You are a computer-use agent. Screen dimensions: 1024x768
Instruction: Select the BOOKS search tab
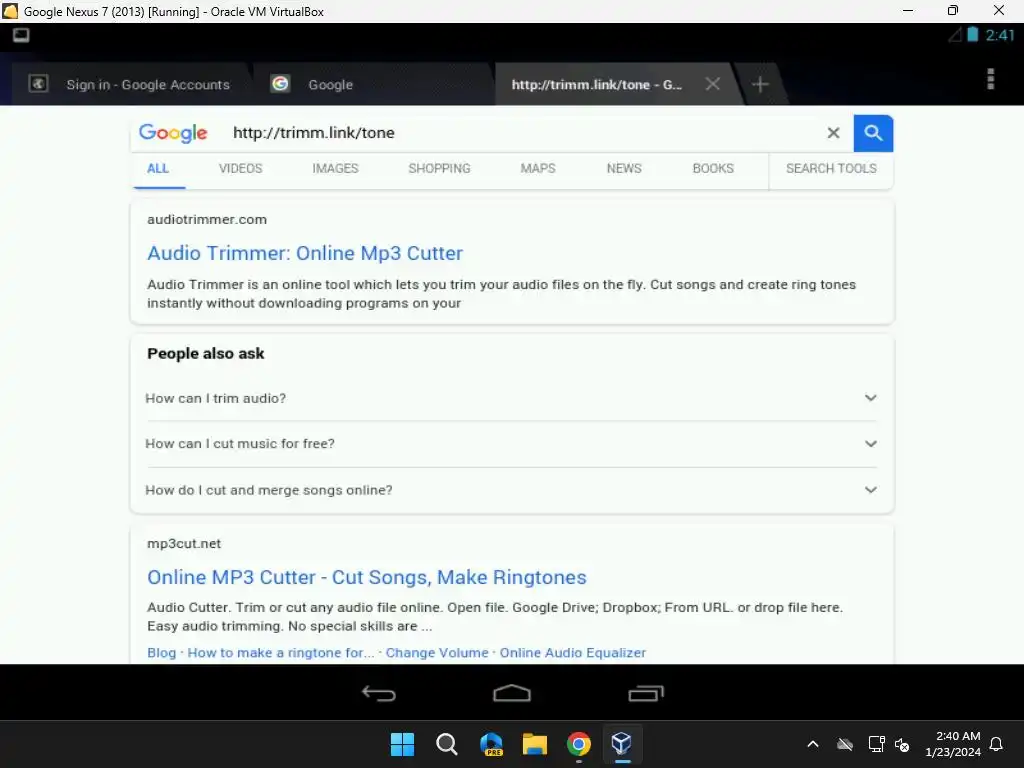pos(713,168)
